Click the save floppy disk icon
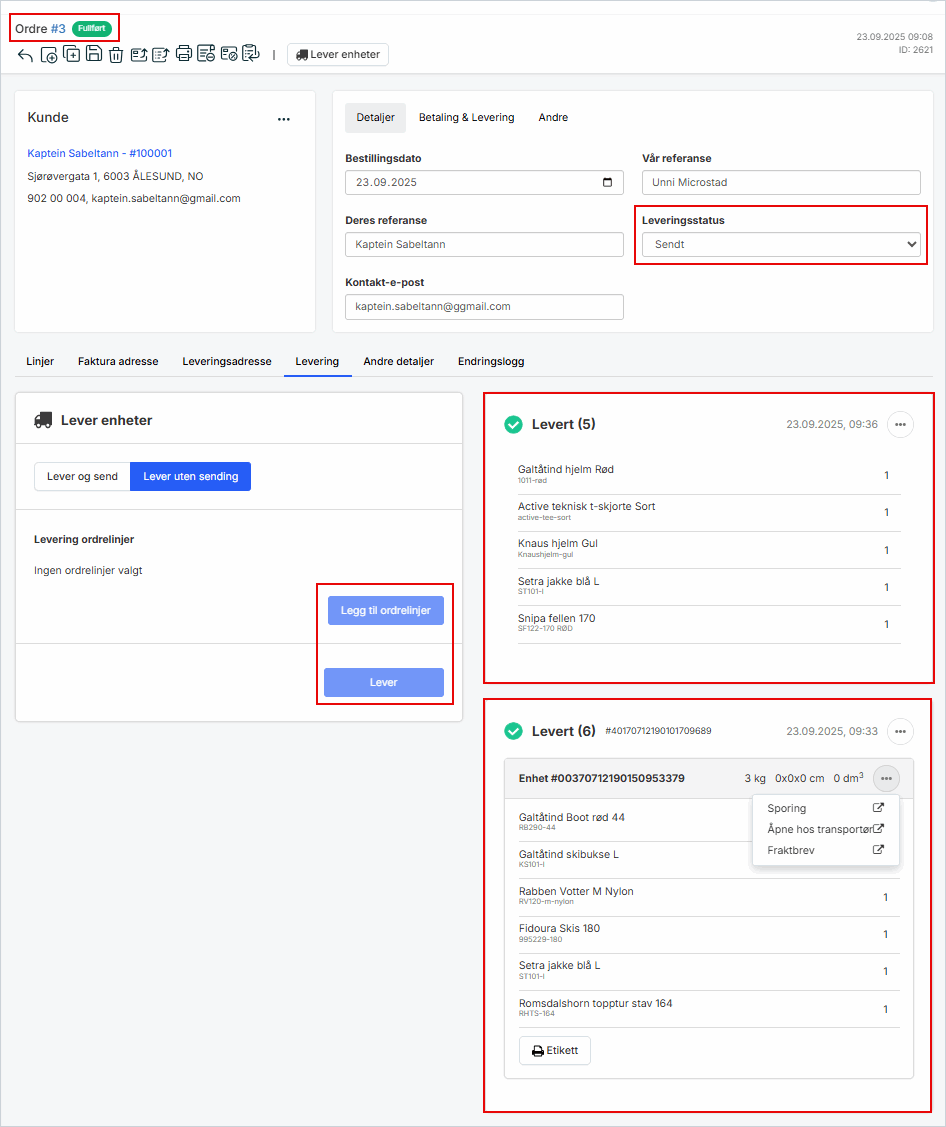Screen dimensions: 946x1127 [94, 55]
